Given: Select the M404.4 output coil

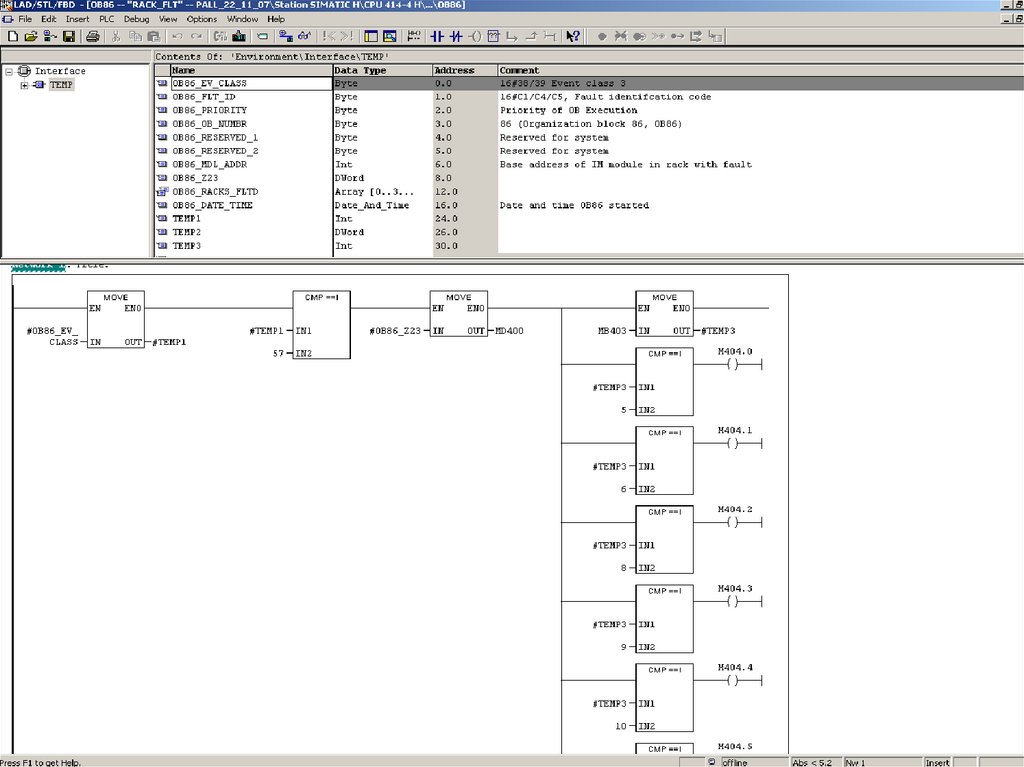Looking at the screenshot, I should click(735, 680).
